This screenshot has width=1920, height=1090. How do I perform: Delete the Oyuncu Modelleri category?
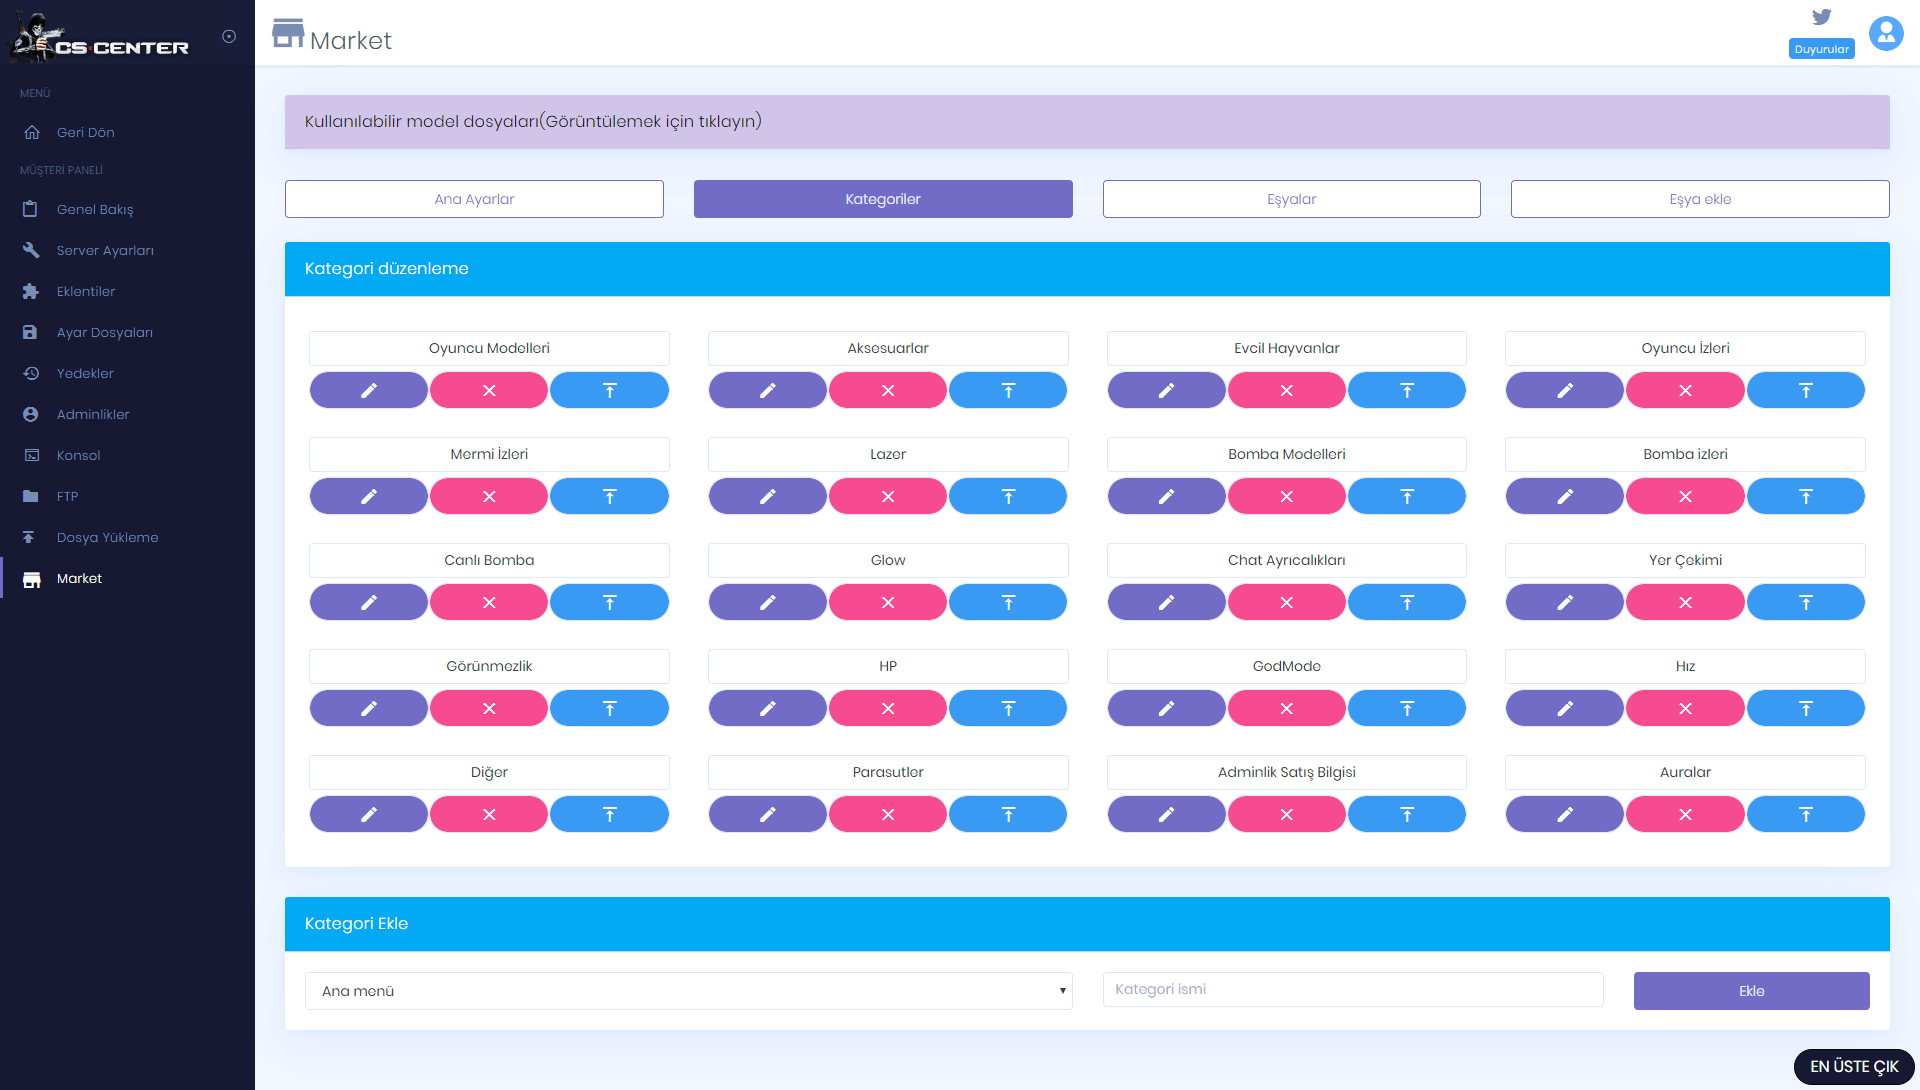pyautogui.click(x=489, y=390)
